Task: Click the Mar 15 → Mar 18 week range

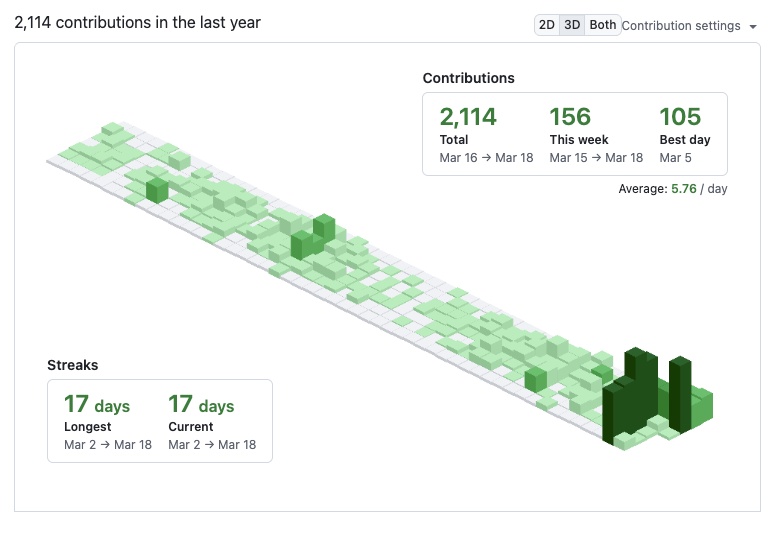Action: pos(596,158)
